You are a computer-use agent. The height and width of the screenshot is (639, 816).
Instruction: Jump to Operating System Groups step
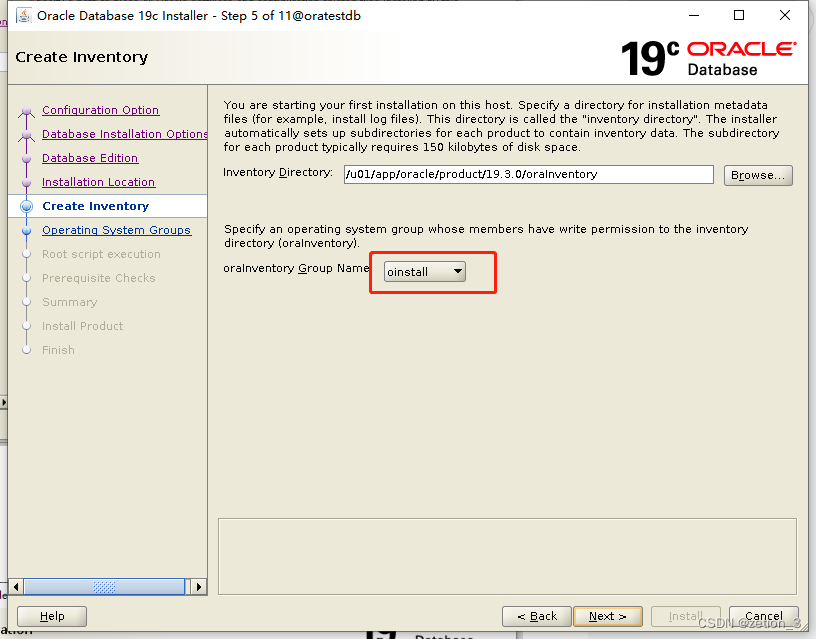click(117, 230)
